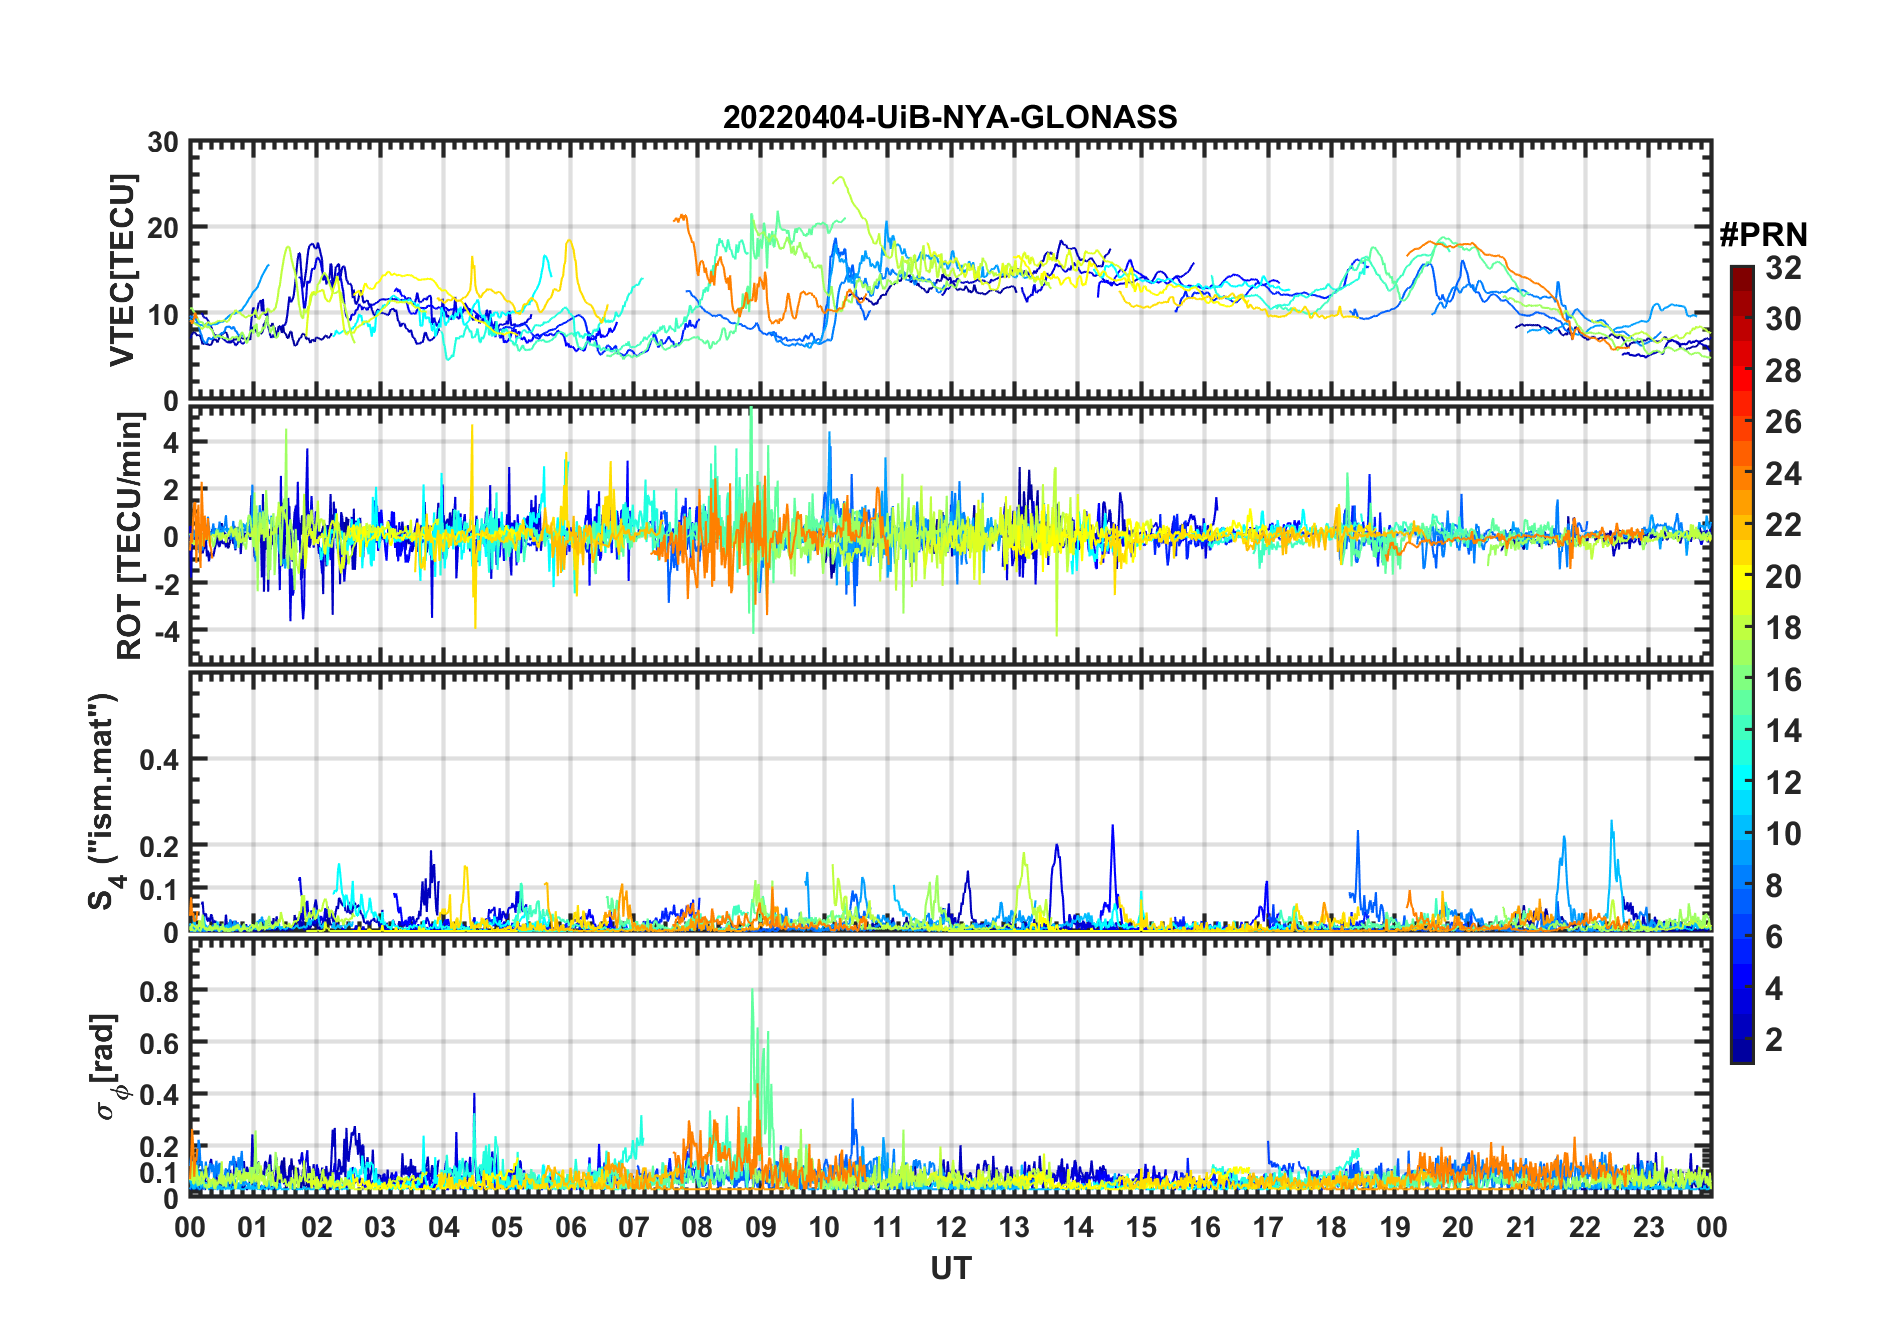Click the sigma-phi [rad] axis label
Screen dimensions: 1902x1330
tap(108, 1067)
